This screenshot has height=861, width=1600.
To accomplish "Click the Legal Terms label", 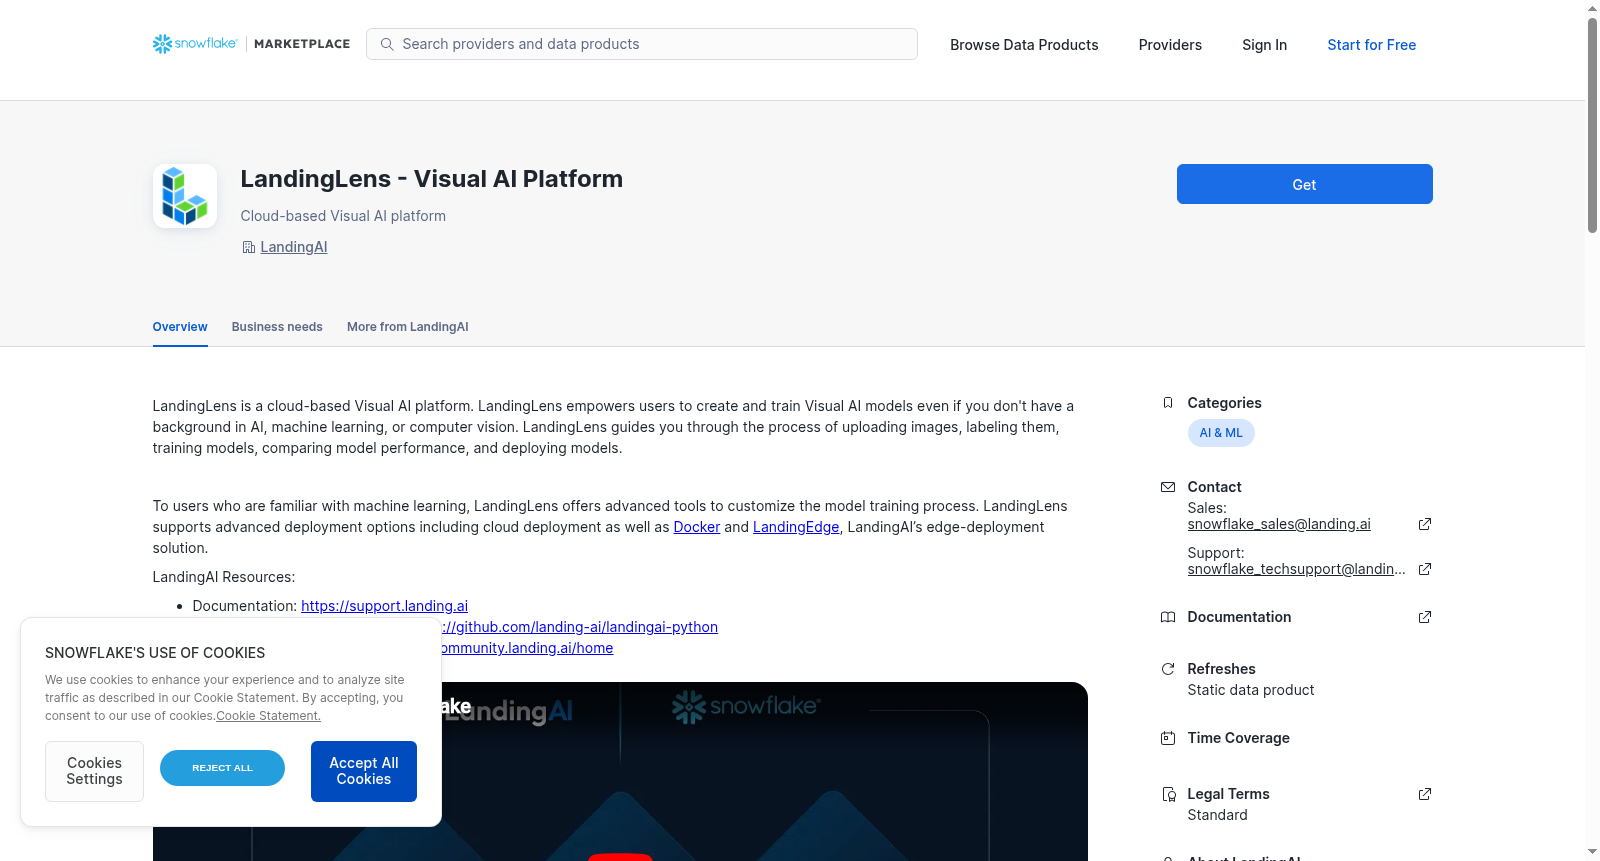I will point(1228,794).
